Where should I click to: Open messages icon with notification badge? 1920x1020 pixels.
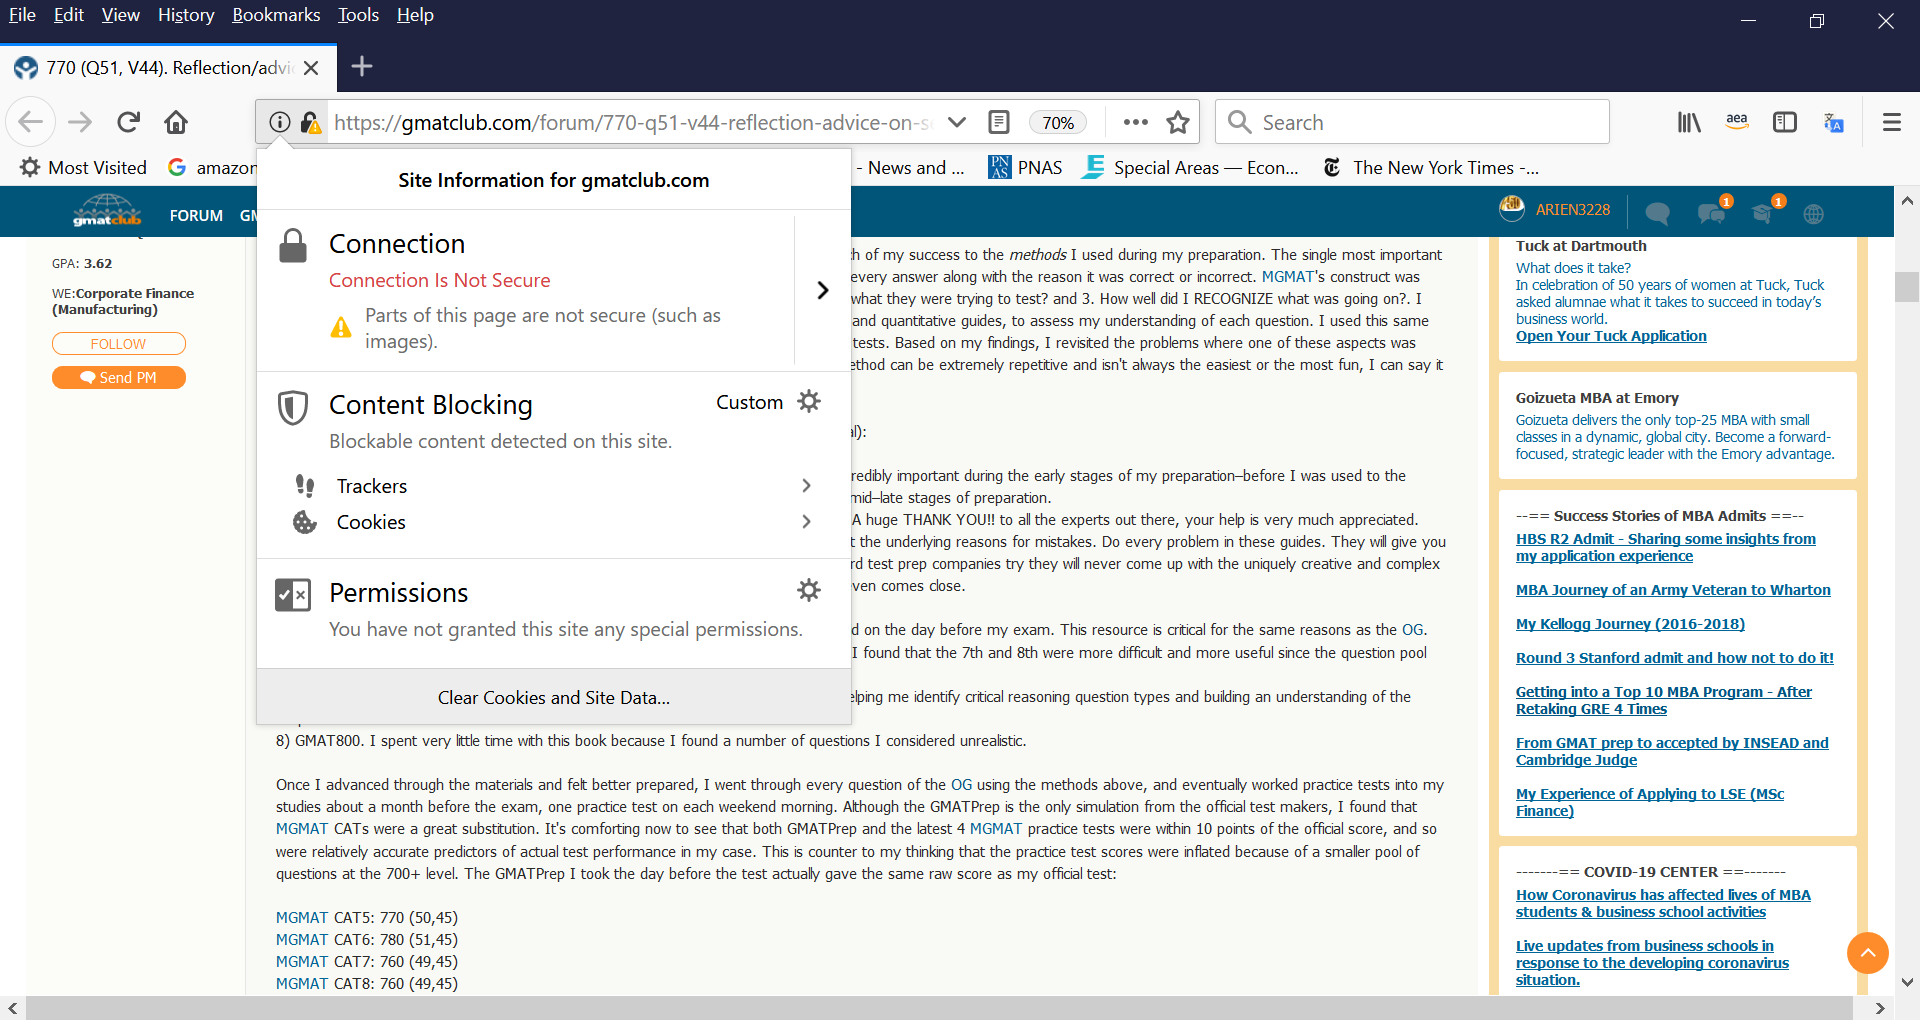click(1712, 211)
